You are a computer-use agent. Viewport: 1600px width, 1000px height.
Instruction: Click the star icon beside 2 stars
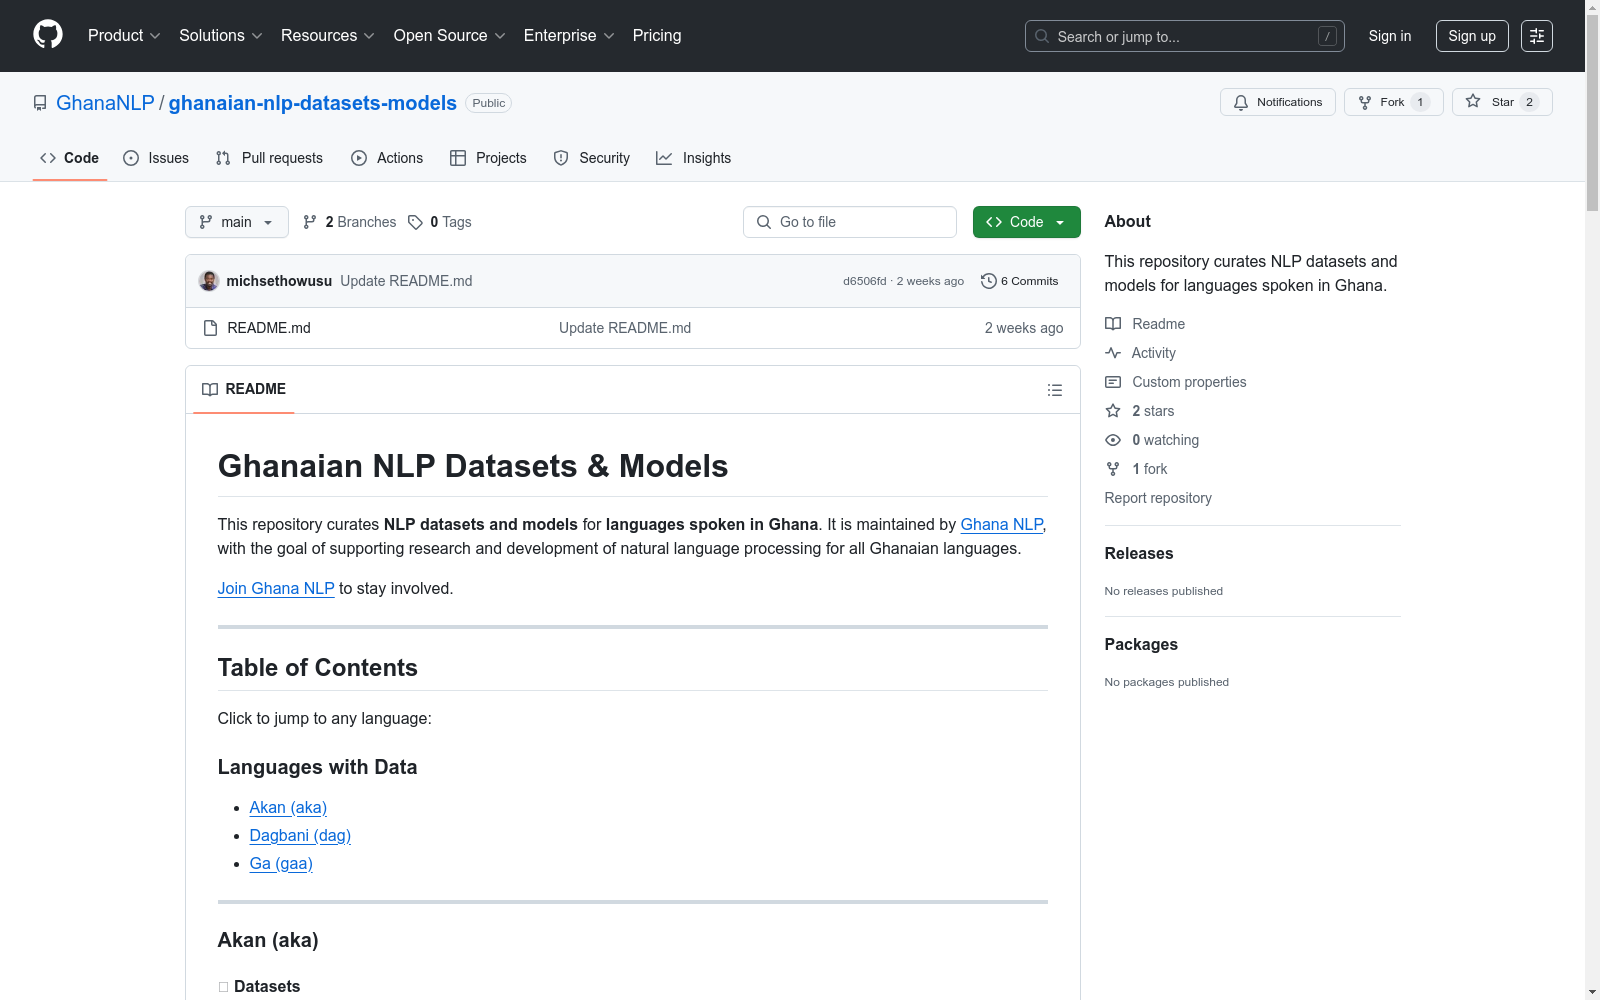coord(1113,411)
